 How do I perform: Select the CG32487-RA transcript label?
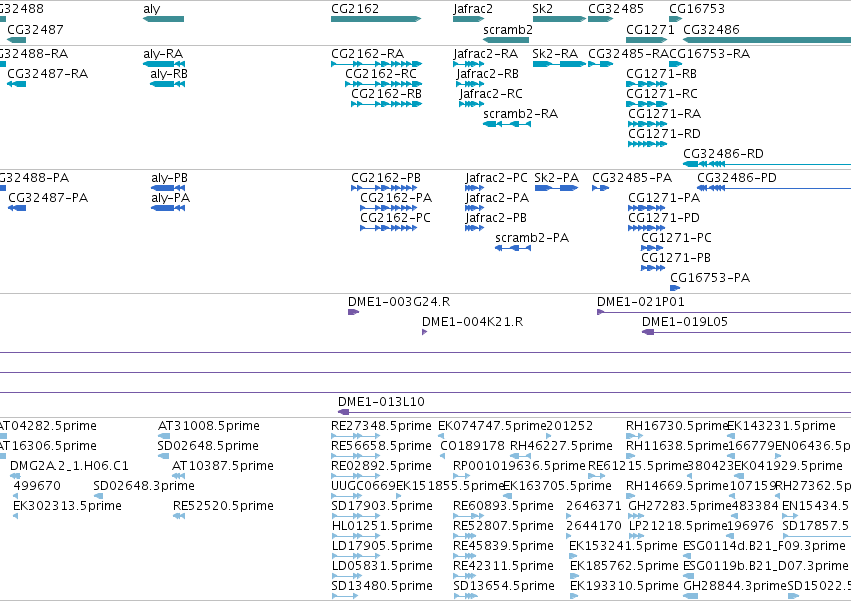click(48, 74)
